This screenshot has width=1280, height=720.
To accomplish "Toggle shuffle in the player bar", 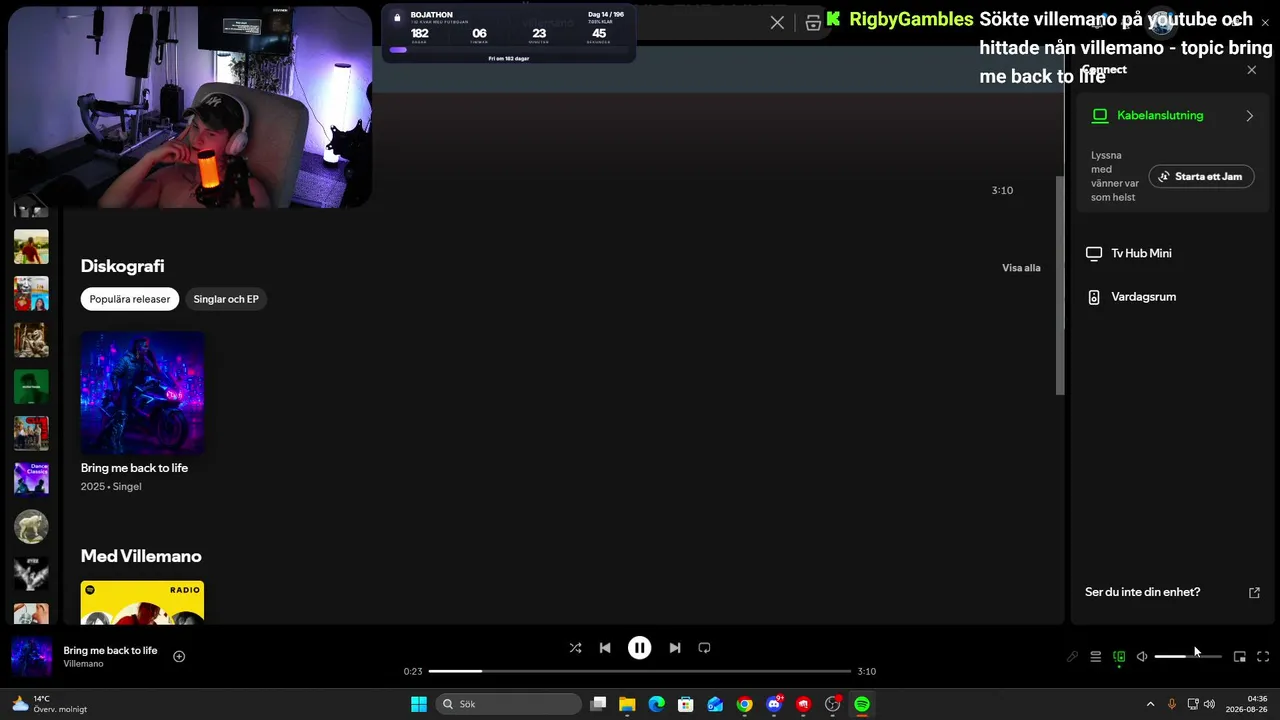I will click(x=575, y=648).
